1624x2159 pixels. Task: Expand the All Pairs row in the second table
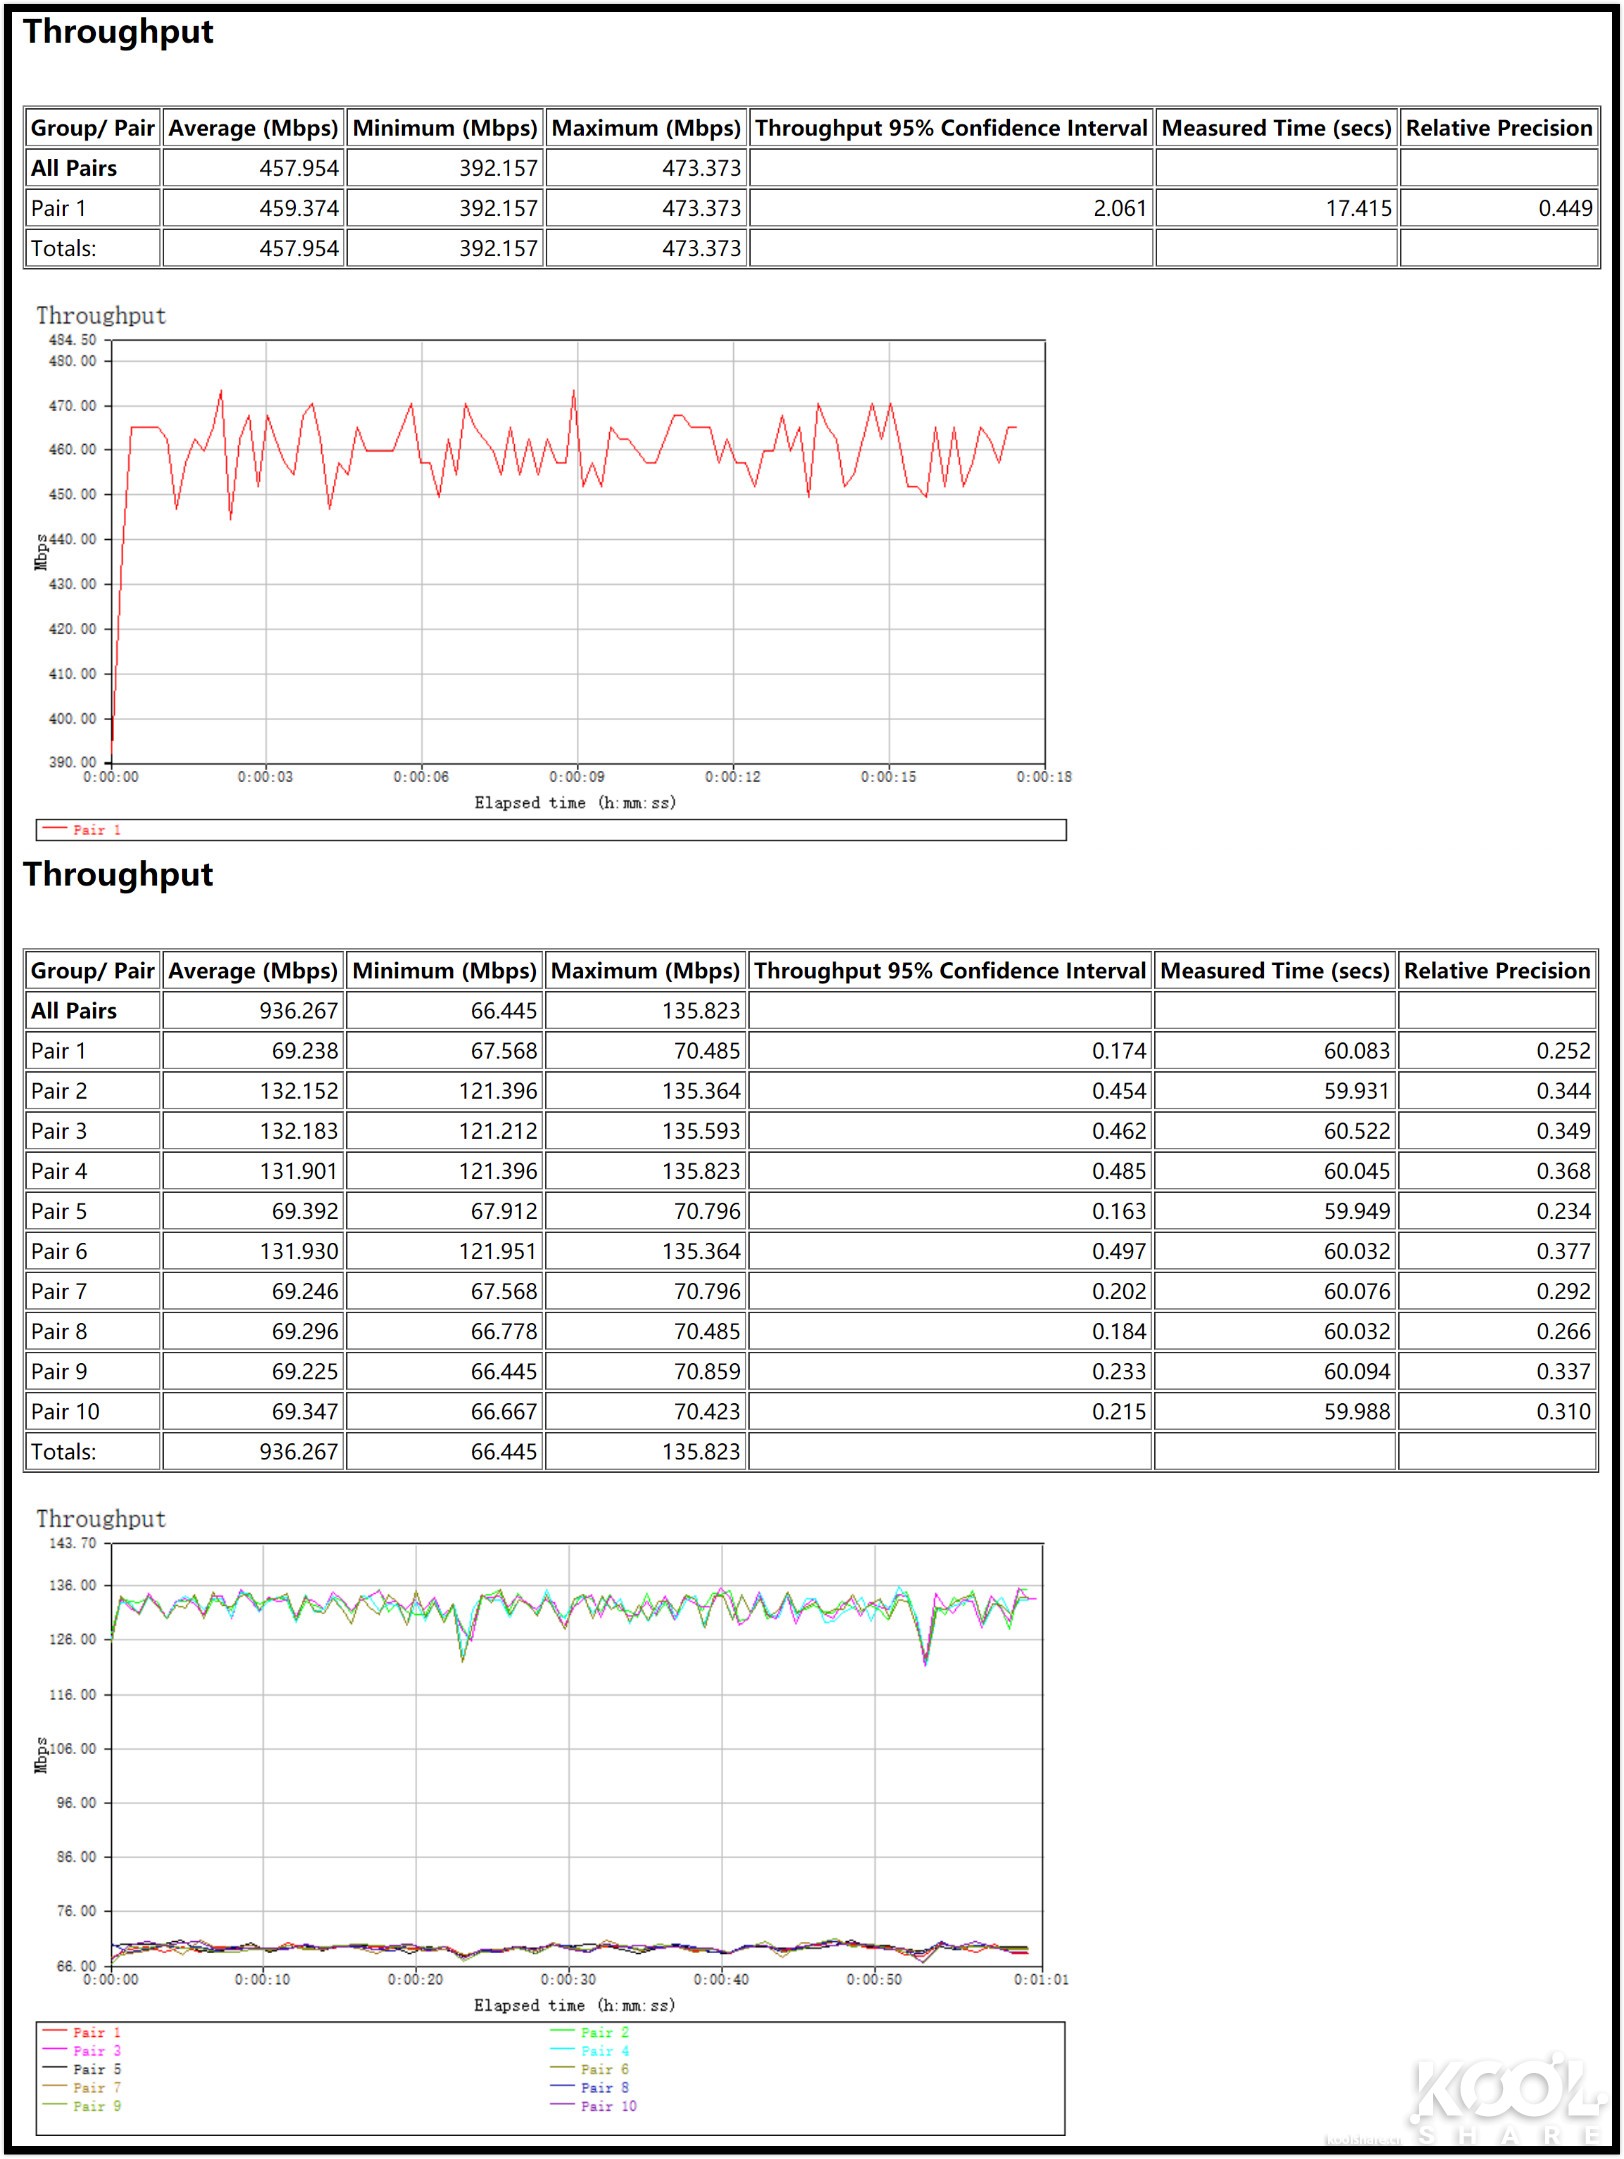pyautogui.click(x=74, y=1011)
